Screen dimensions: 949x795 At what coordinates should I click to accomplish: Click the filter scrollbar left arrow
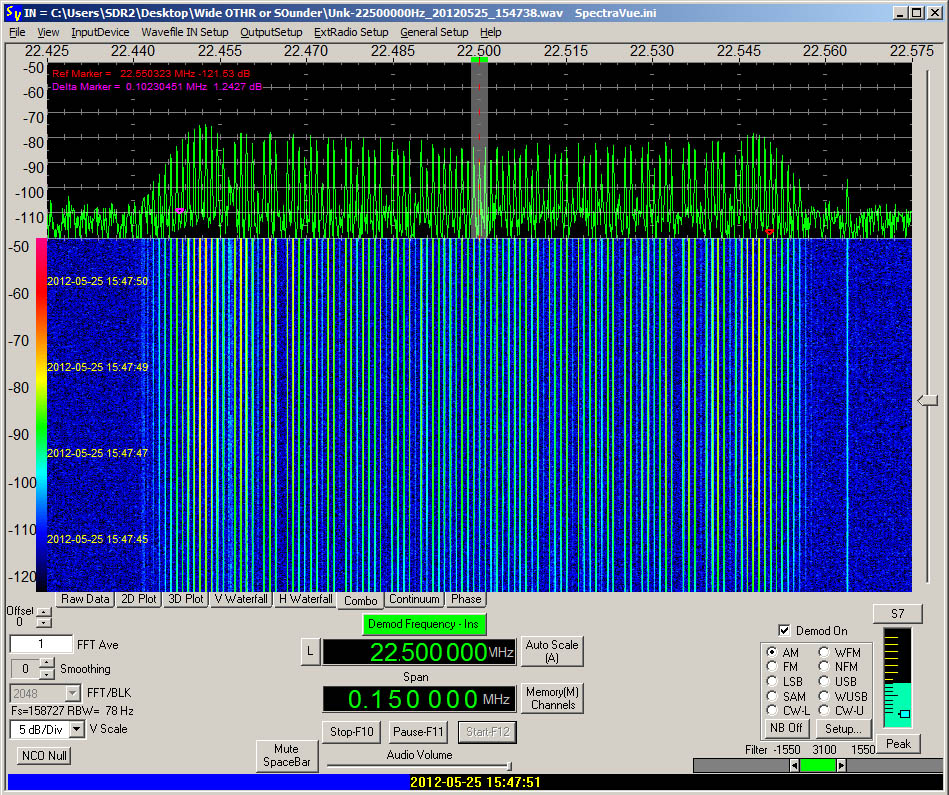coord(794,765)
